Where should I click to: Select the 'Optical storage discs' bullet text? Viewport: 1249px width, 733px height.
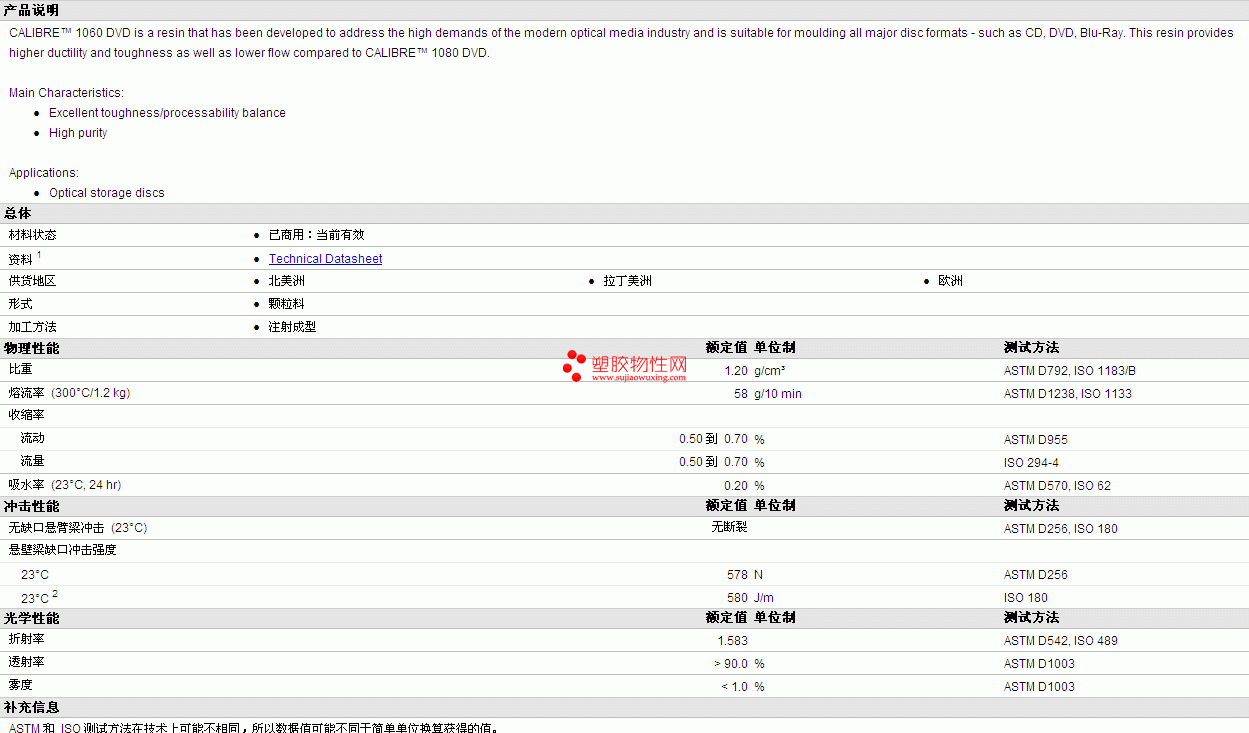point(107,193)
